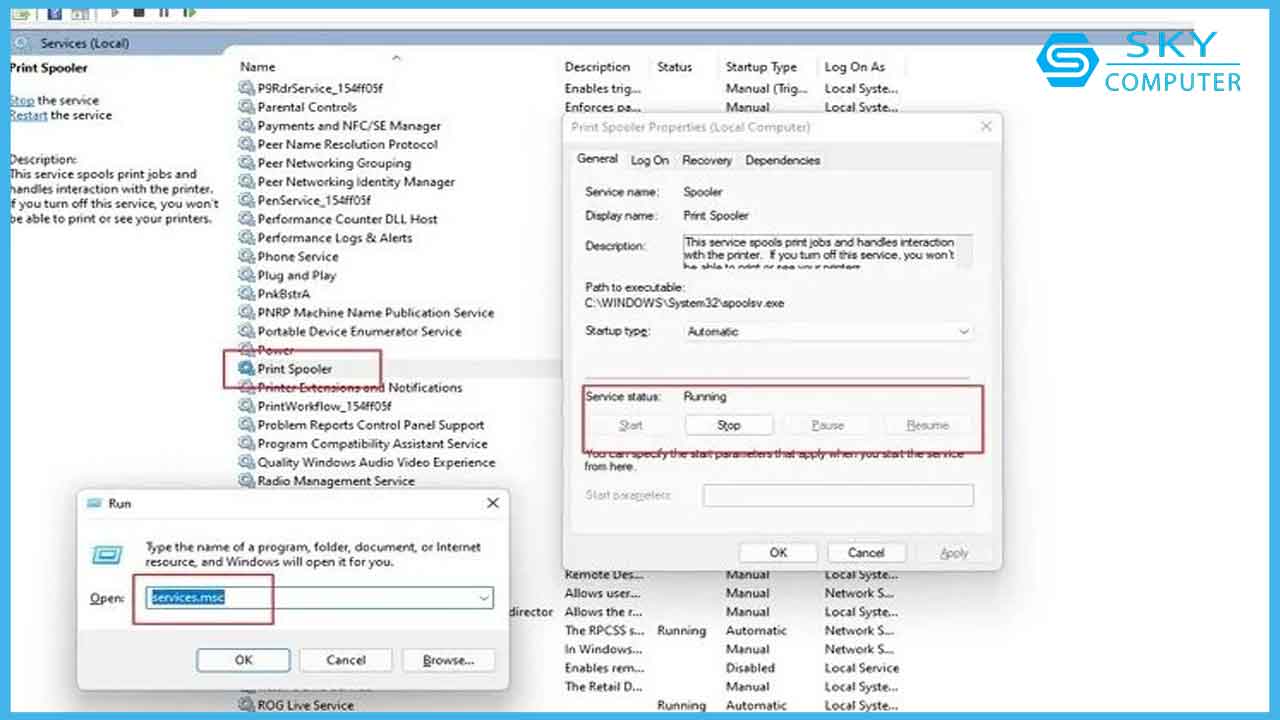Click the gear icon beside Peer Networking Grouping

pos(247,163)
